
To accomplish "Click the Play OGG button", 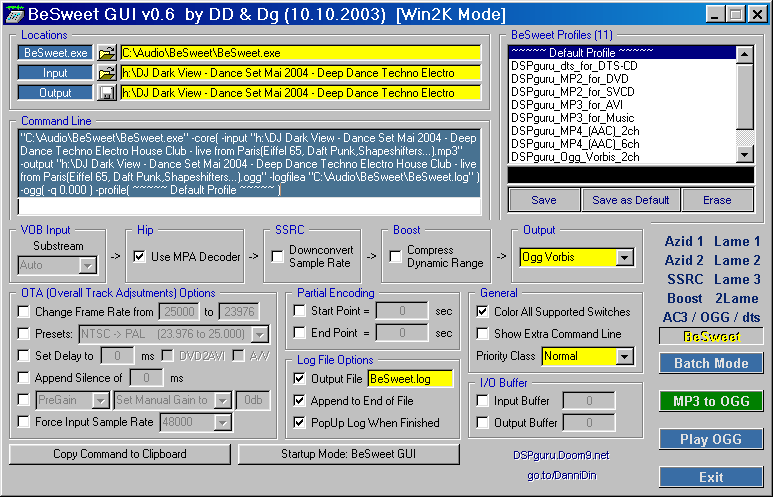I will pos(711,439).
